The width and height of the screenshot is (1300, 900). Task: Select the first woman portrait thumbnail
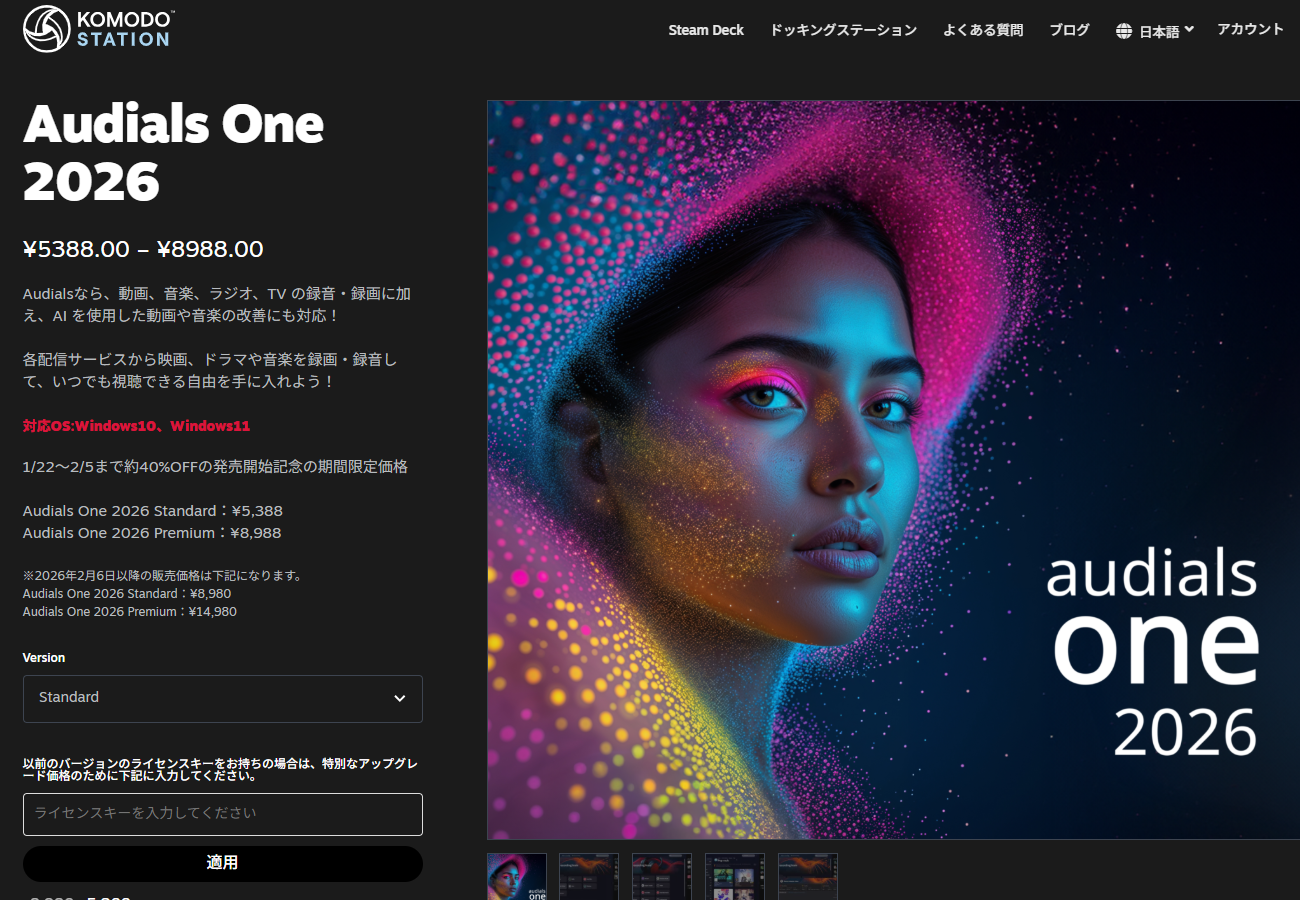pyautogui.click(x=517, y=876)
